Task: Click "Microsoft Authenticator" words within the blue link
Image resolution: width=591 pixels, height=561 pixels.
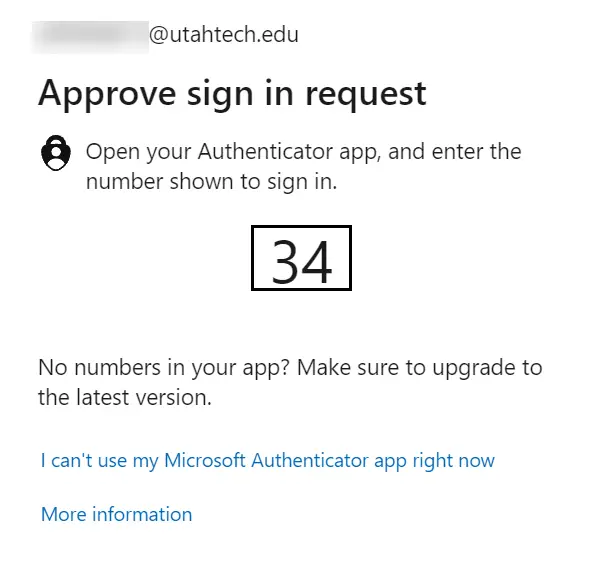Action: point(266,460)
